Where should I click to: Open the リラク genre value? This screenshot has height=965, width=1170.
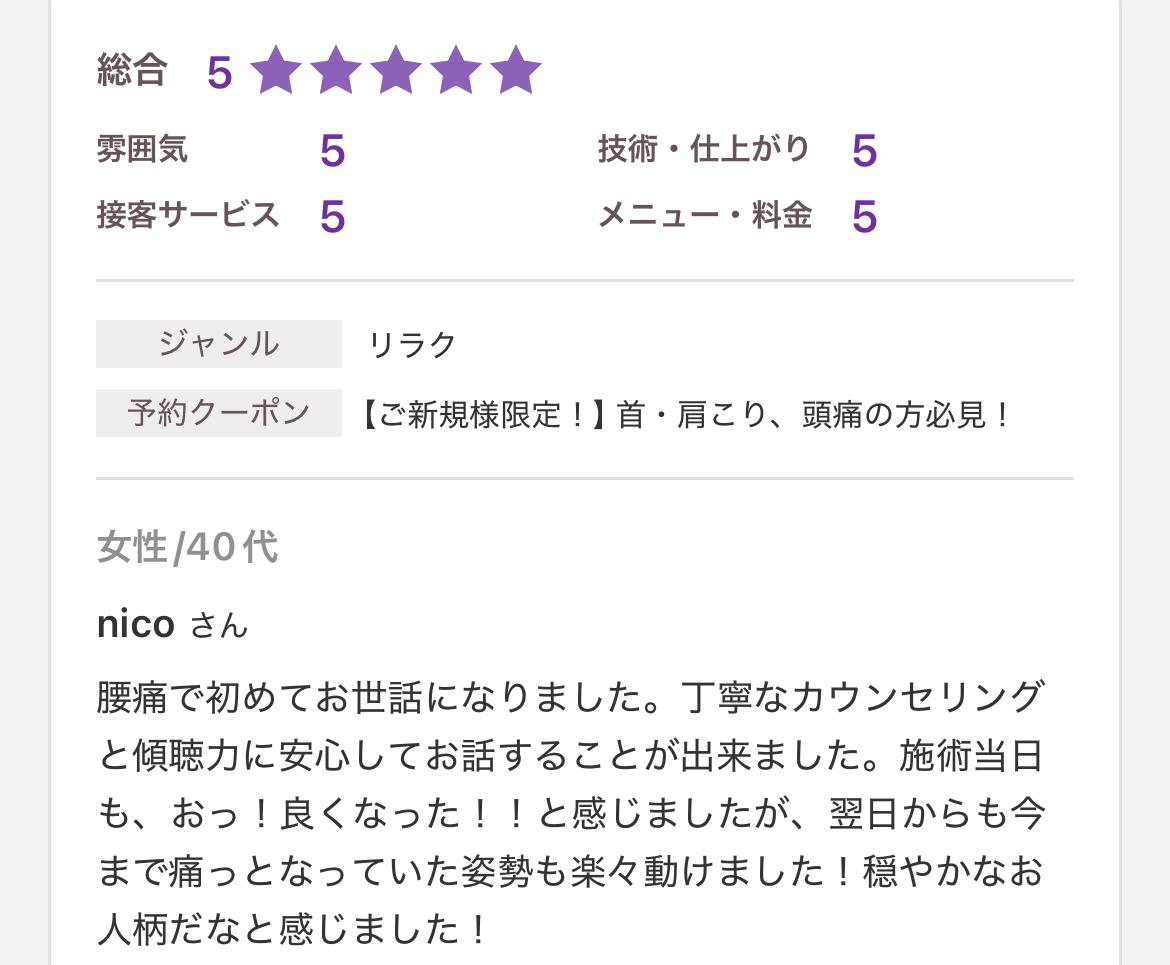tap(413, 345)
